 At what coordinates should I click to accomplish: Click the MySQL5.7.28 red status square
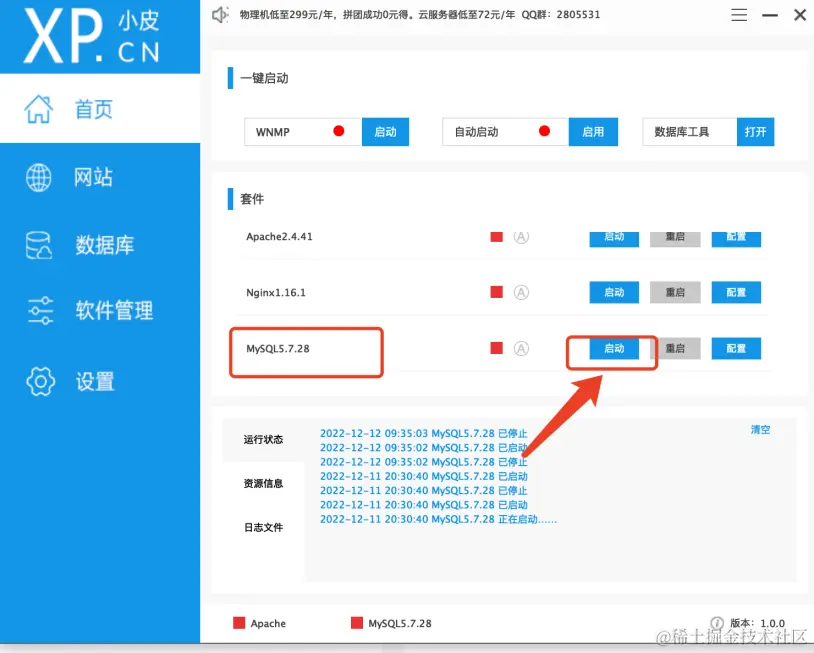click(497, 348)
